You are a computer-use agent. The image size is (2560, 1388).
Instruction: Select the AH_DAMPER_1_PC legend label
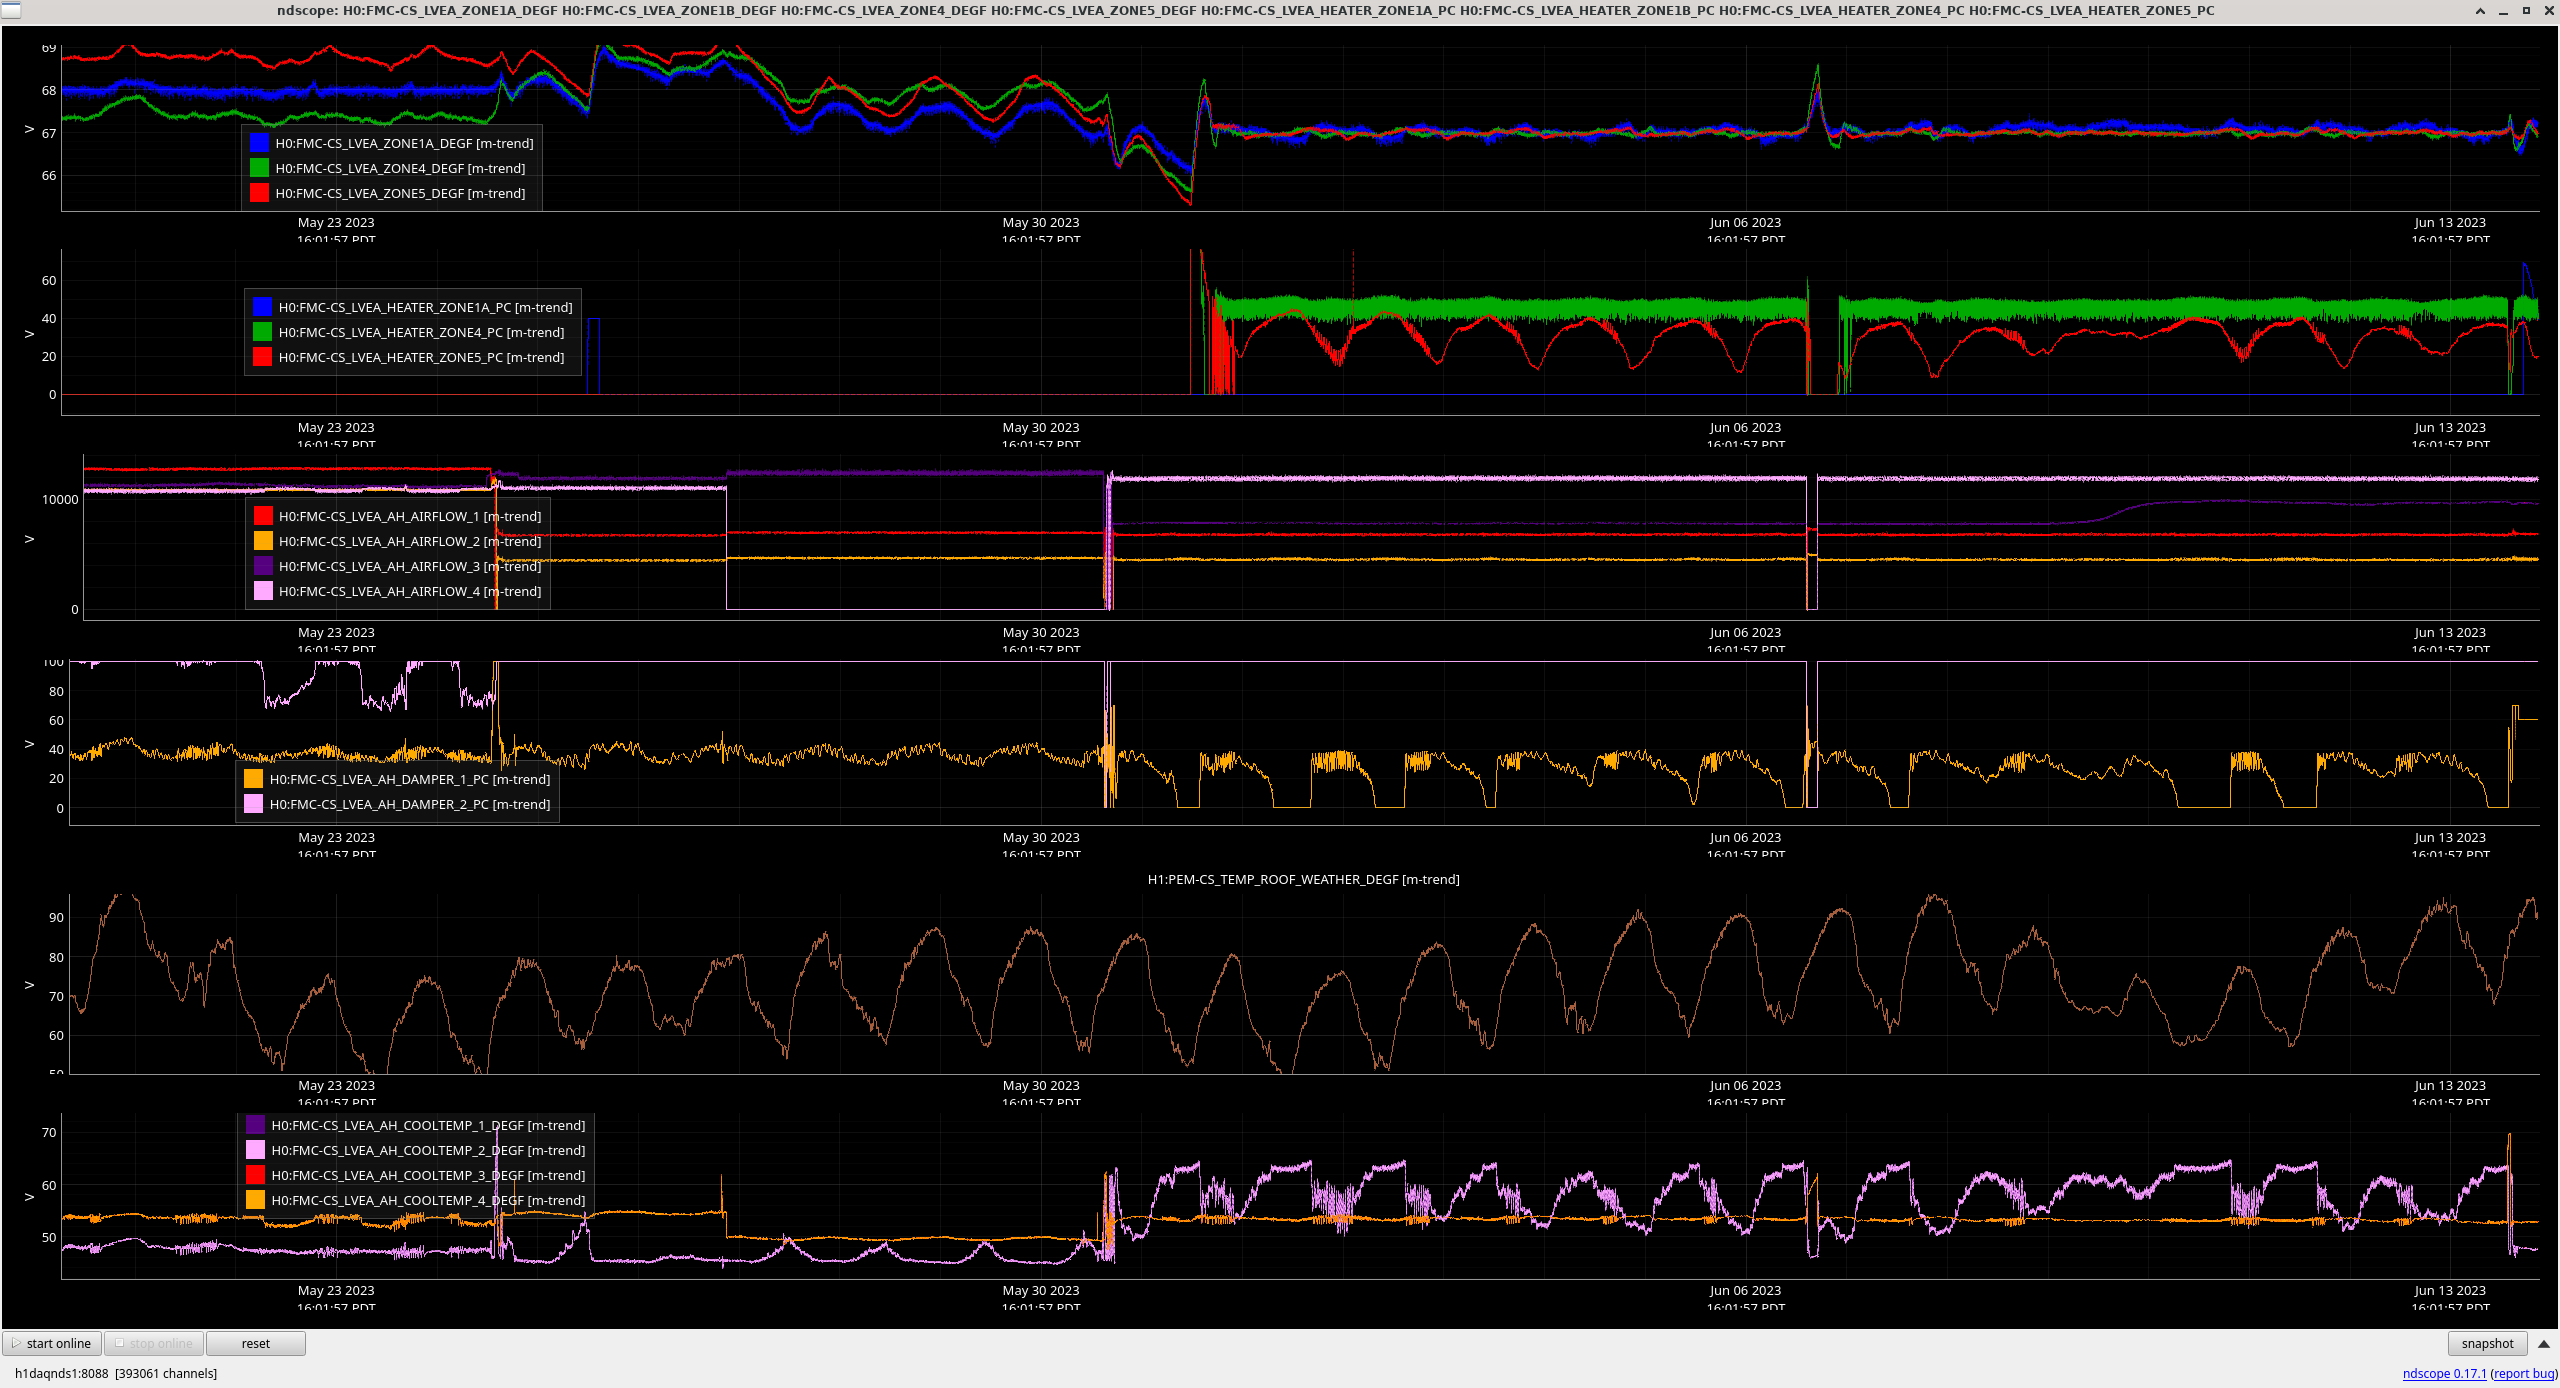tap(410, 779)
